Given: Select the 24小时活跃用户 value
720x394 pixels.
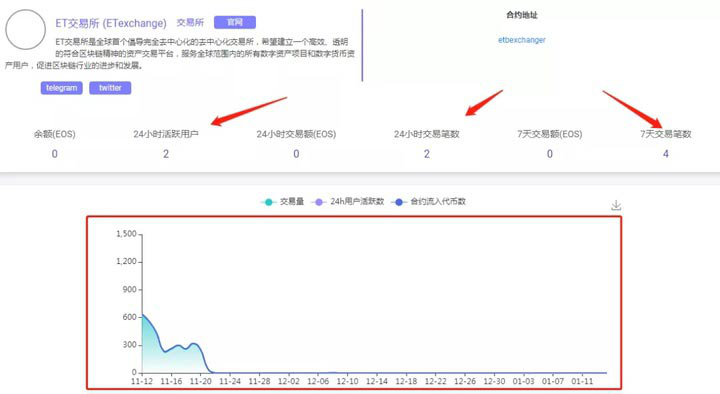Looking at the screenshot, I should tap(166, 154).
